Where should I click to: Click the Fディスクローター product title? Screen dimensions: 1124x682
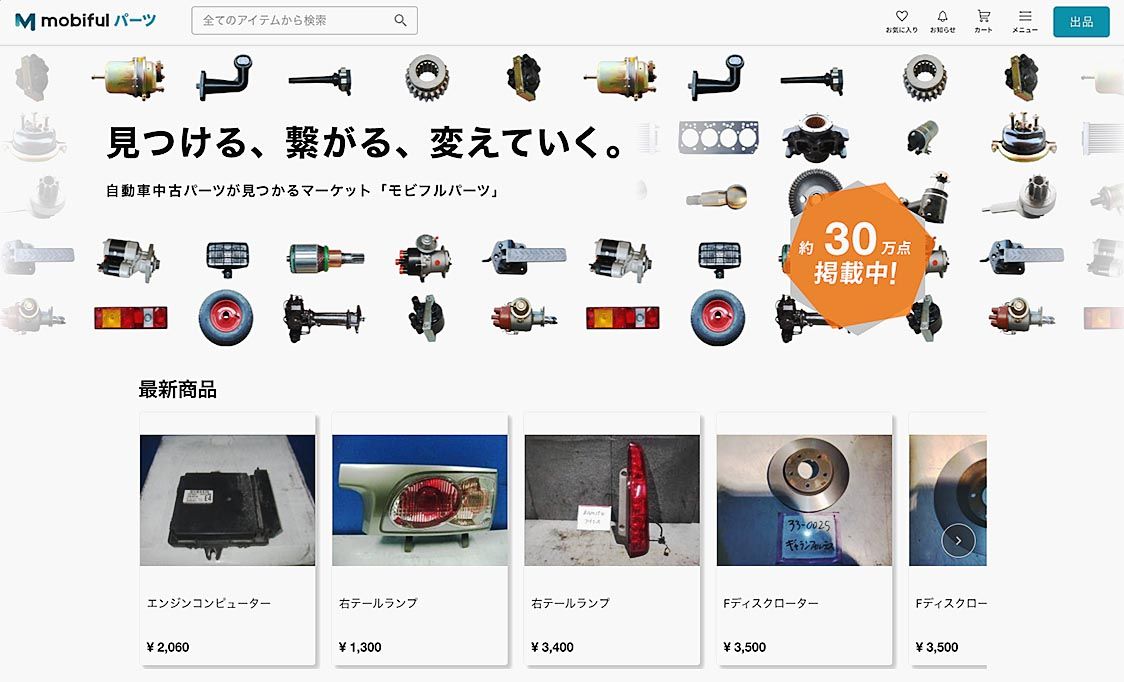coord(771,603)
